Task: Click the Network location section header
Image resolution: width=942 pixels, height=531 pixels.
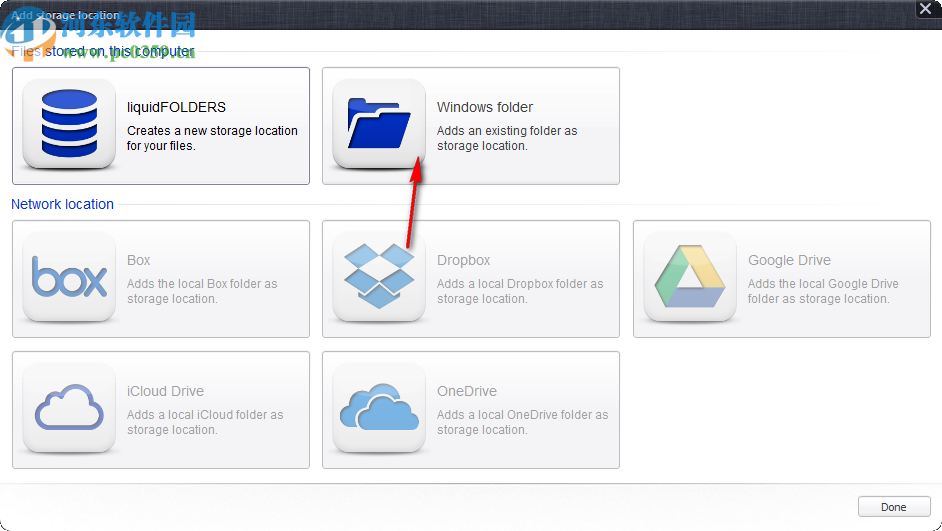Action: point(62,204)
